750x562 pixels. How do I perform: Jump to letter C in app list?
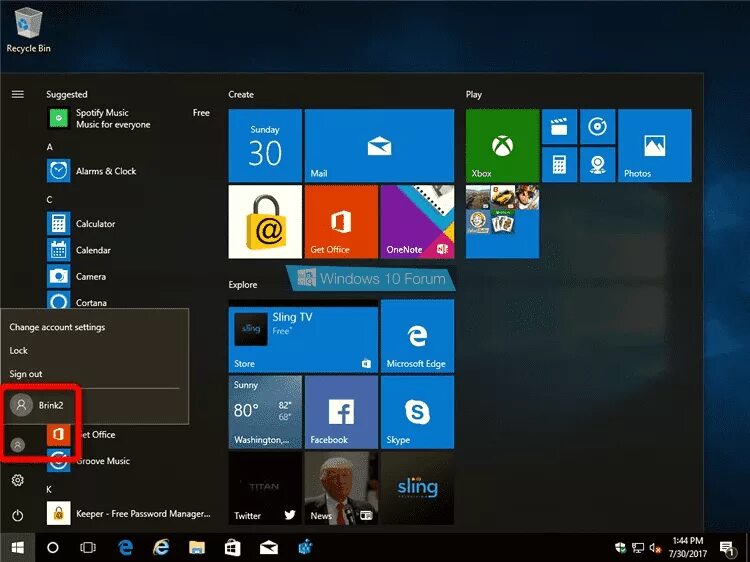50,200
